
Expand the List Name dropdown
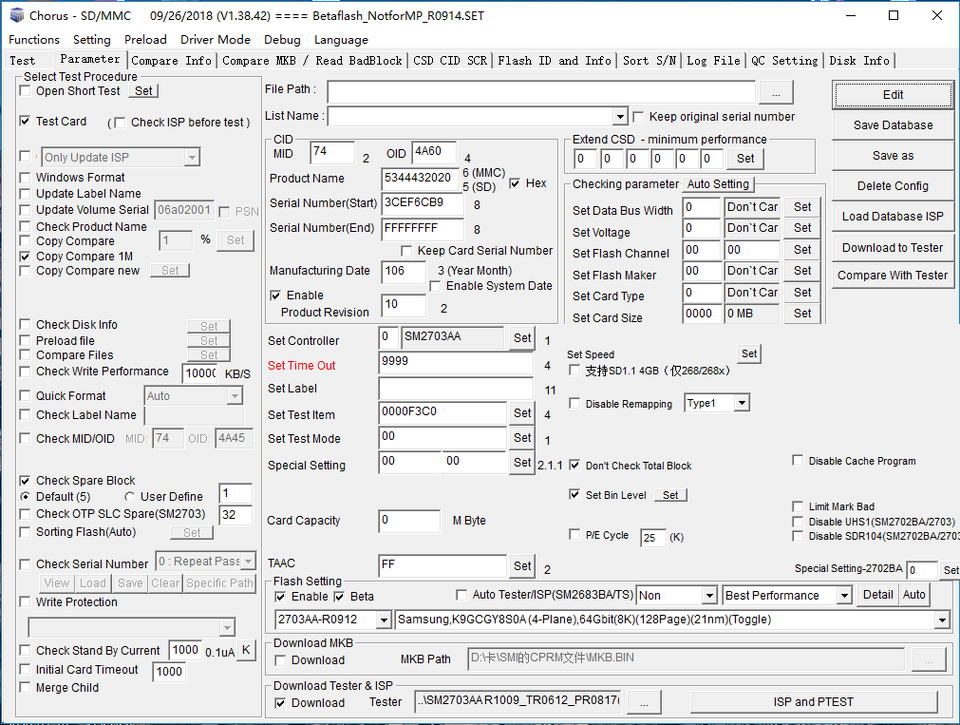pos(620,117)
